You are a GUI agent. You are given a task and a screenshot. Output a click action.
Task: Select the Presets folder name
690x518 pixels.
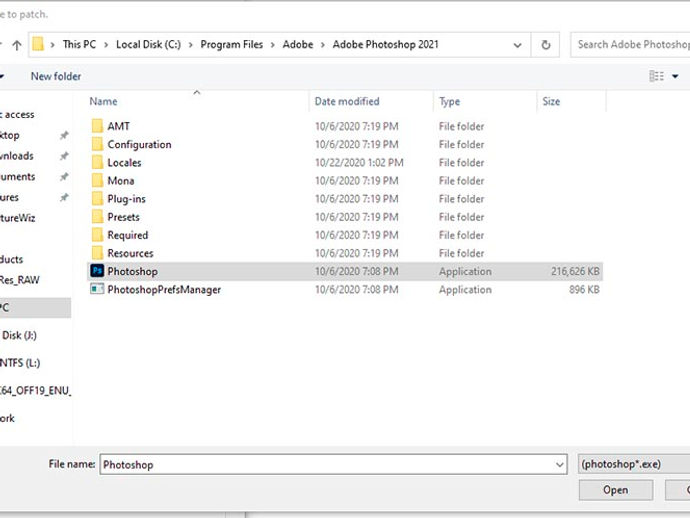123,217
